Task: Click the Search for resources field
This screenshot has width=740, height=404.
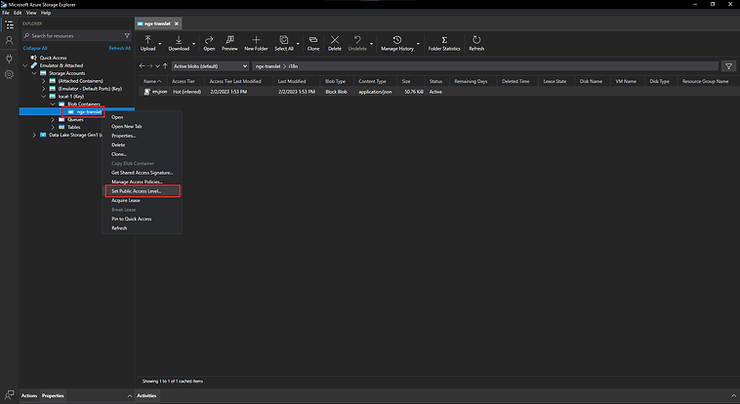Action: pyautogui.click(x=77, y=36)
